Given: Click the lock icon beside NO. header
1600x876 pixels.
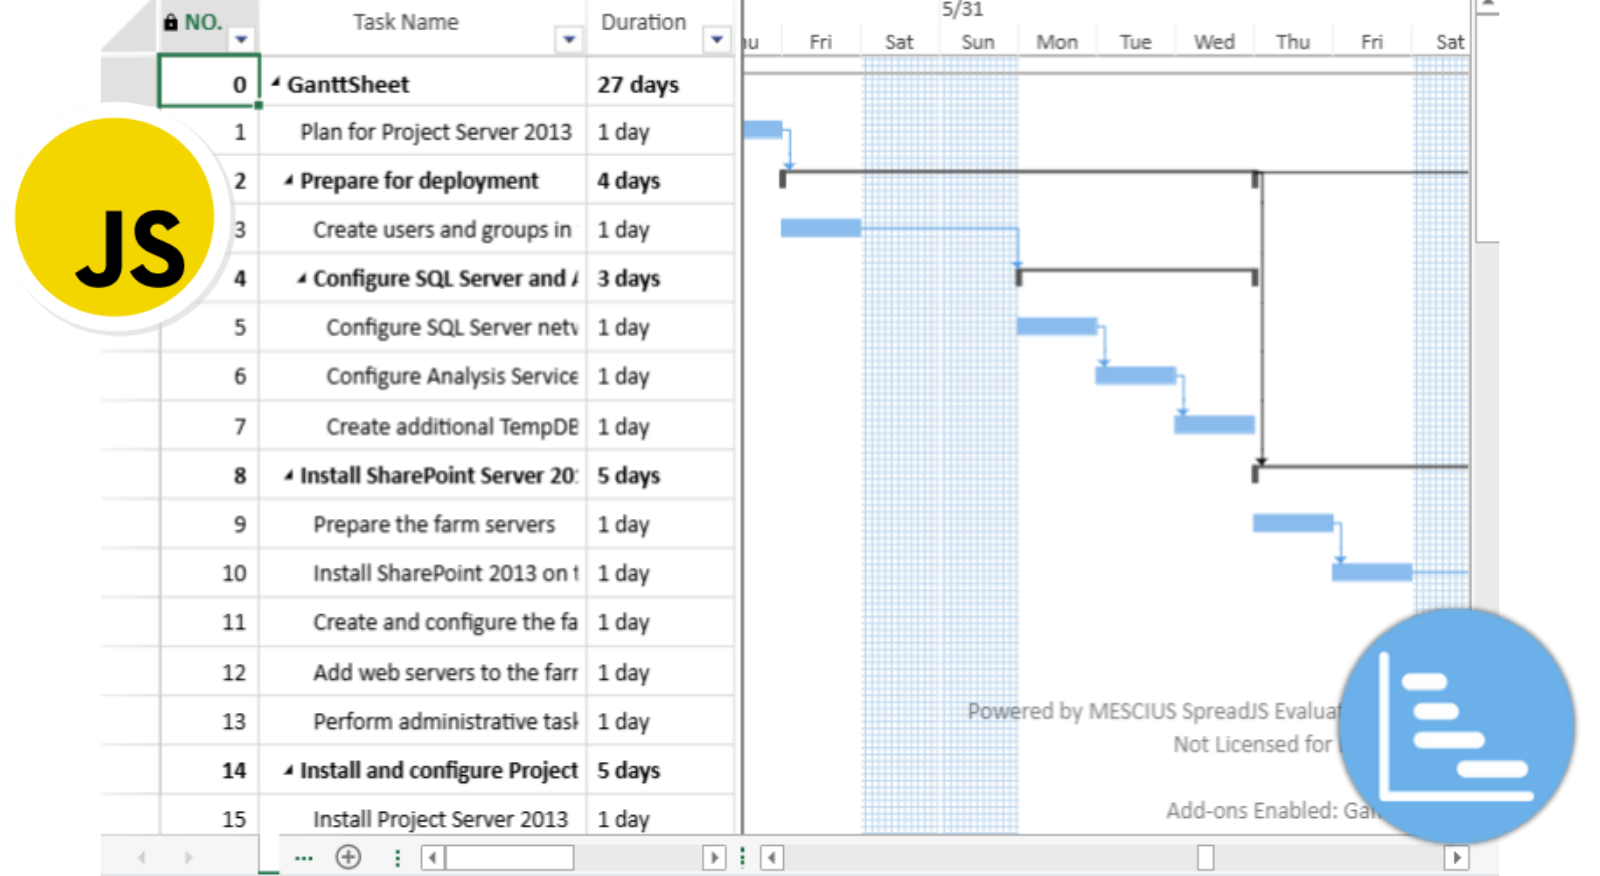Looking at the screenshot, I should click(x=171, y=22).
